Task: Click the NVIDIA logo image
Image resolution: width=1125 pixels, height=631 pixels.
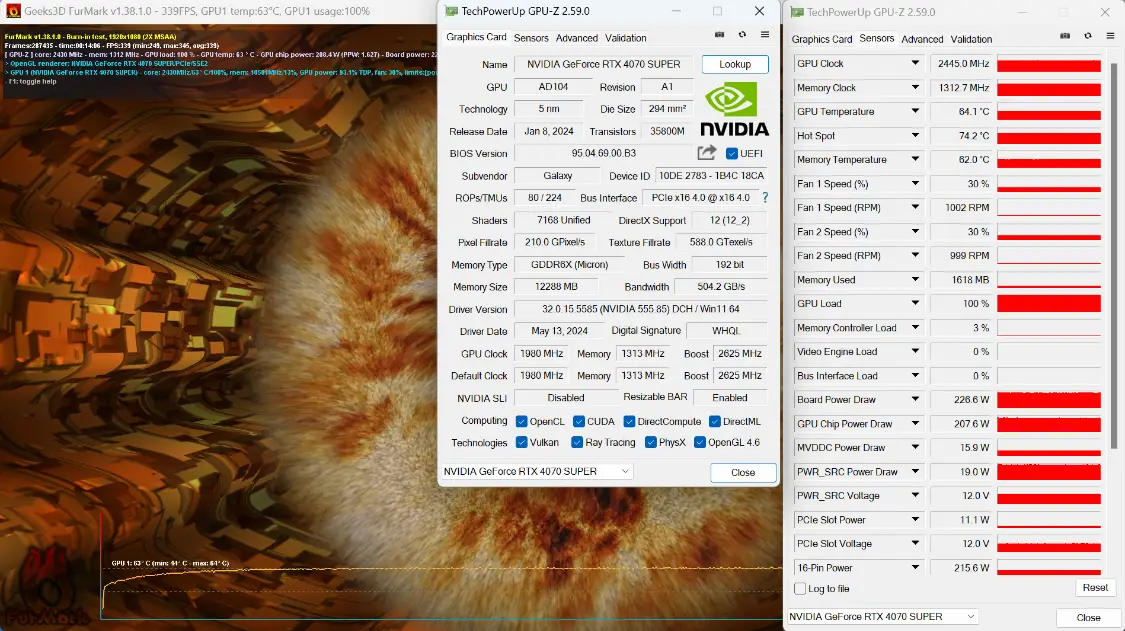Action: 734,108
